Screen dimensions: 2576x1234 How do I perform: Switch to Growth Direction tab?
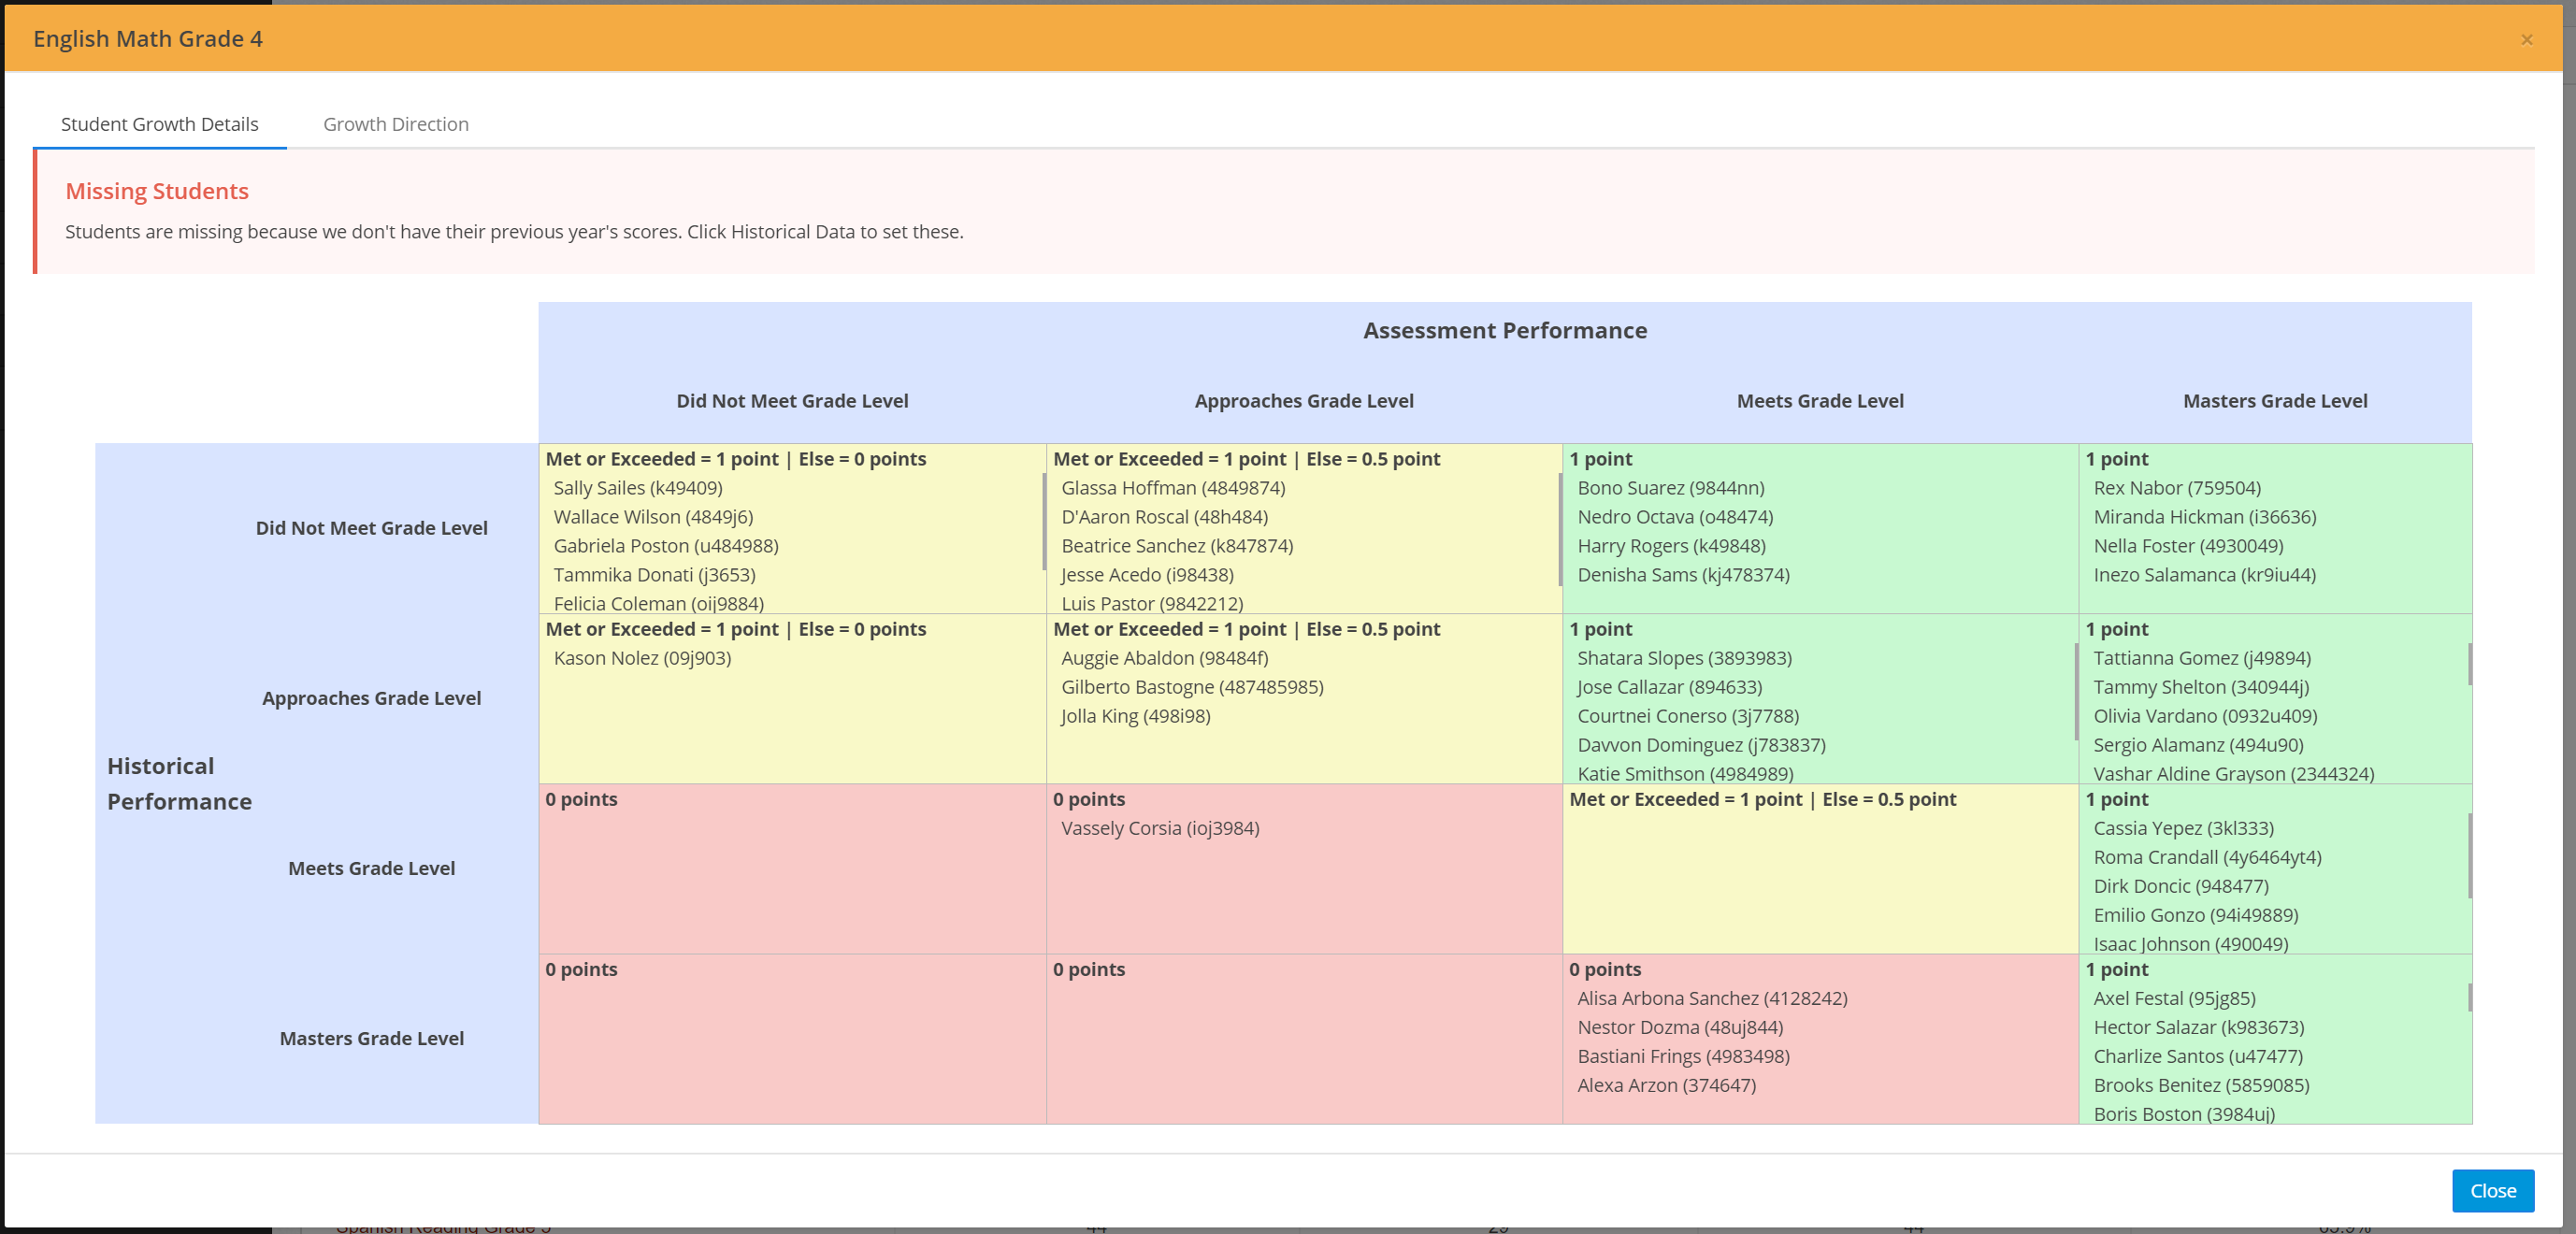click(395, 124)
